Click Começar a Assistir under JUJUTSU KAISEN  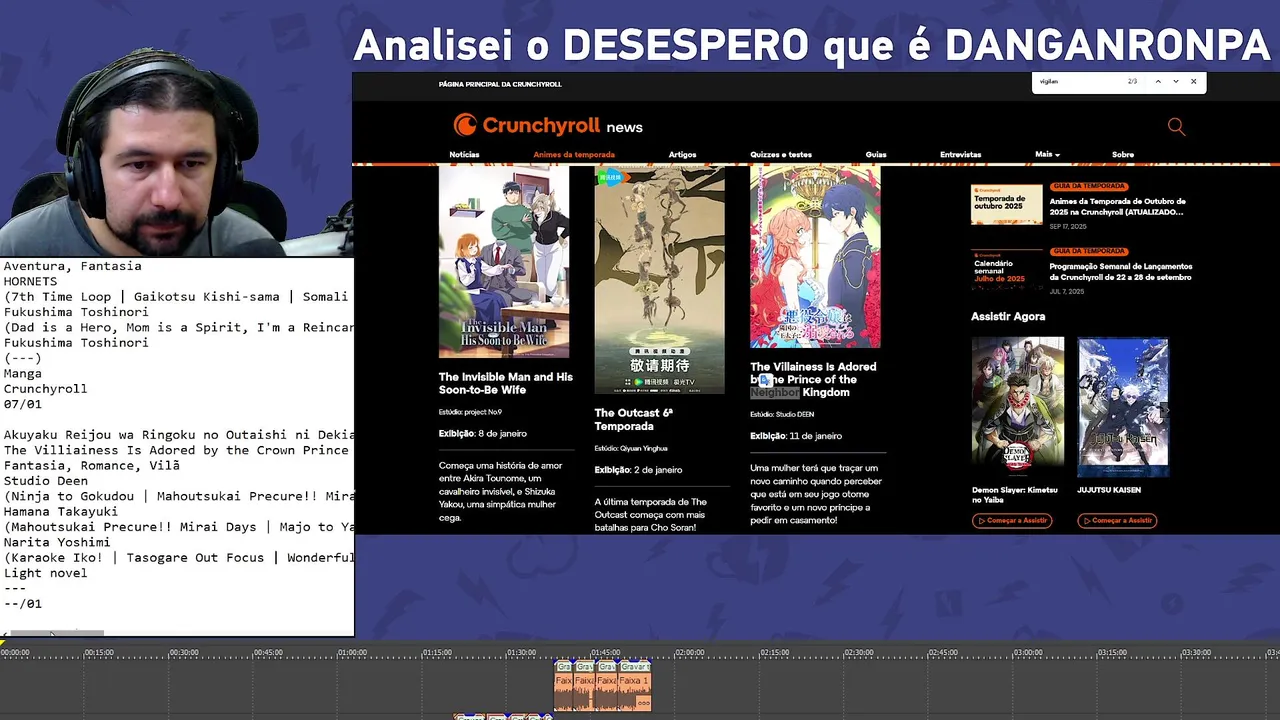point(1117,520)
